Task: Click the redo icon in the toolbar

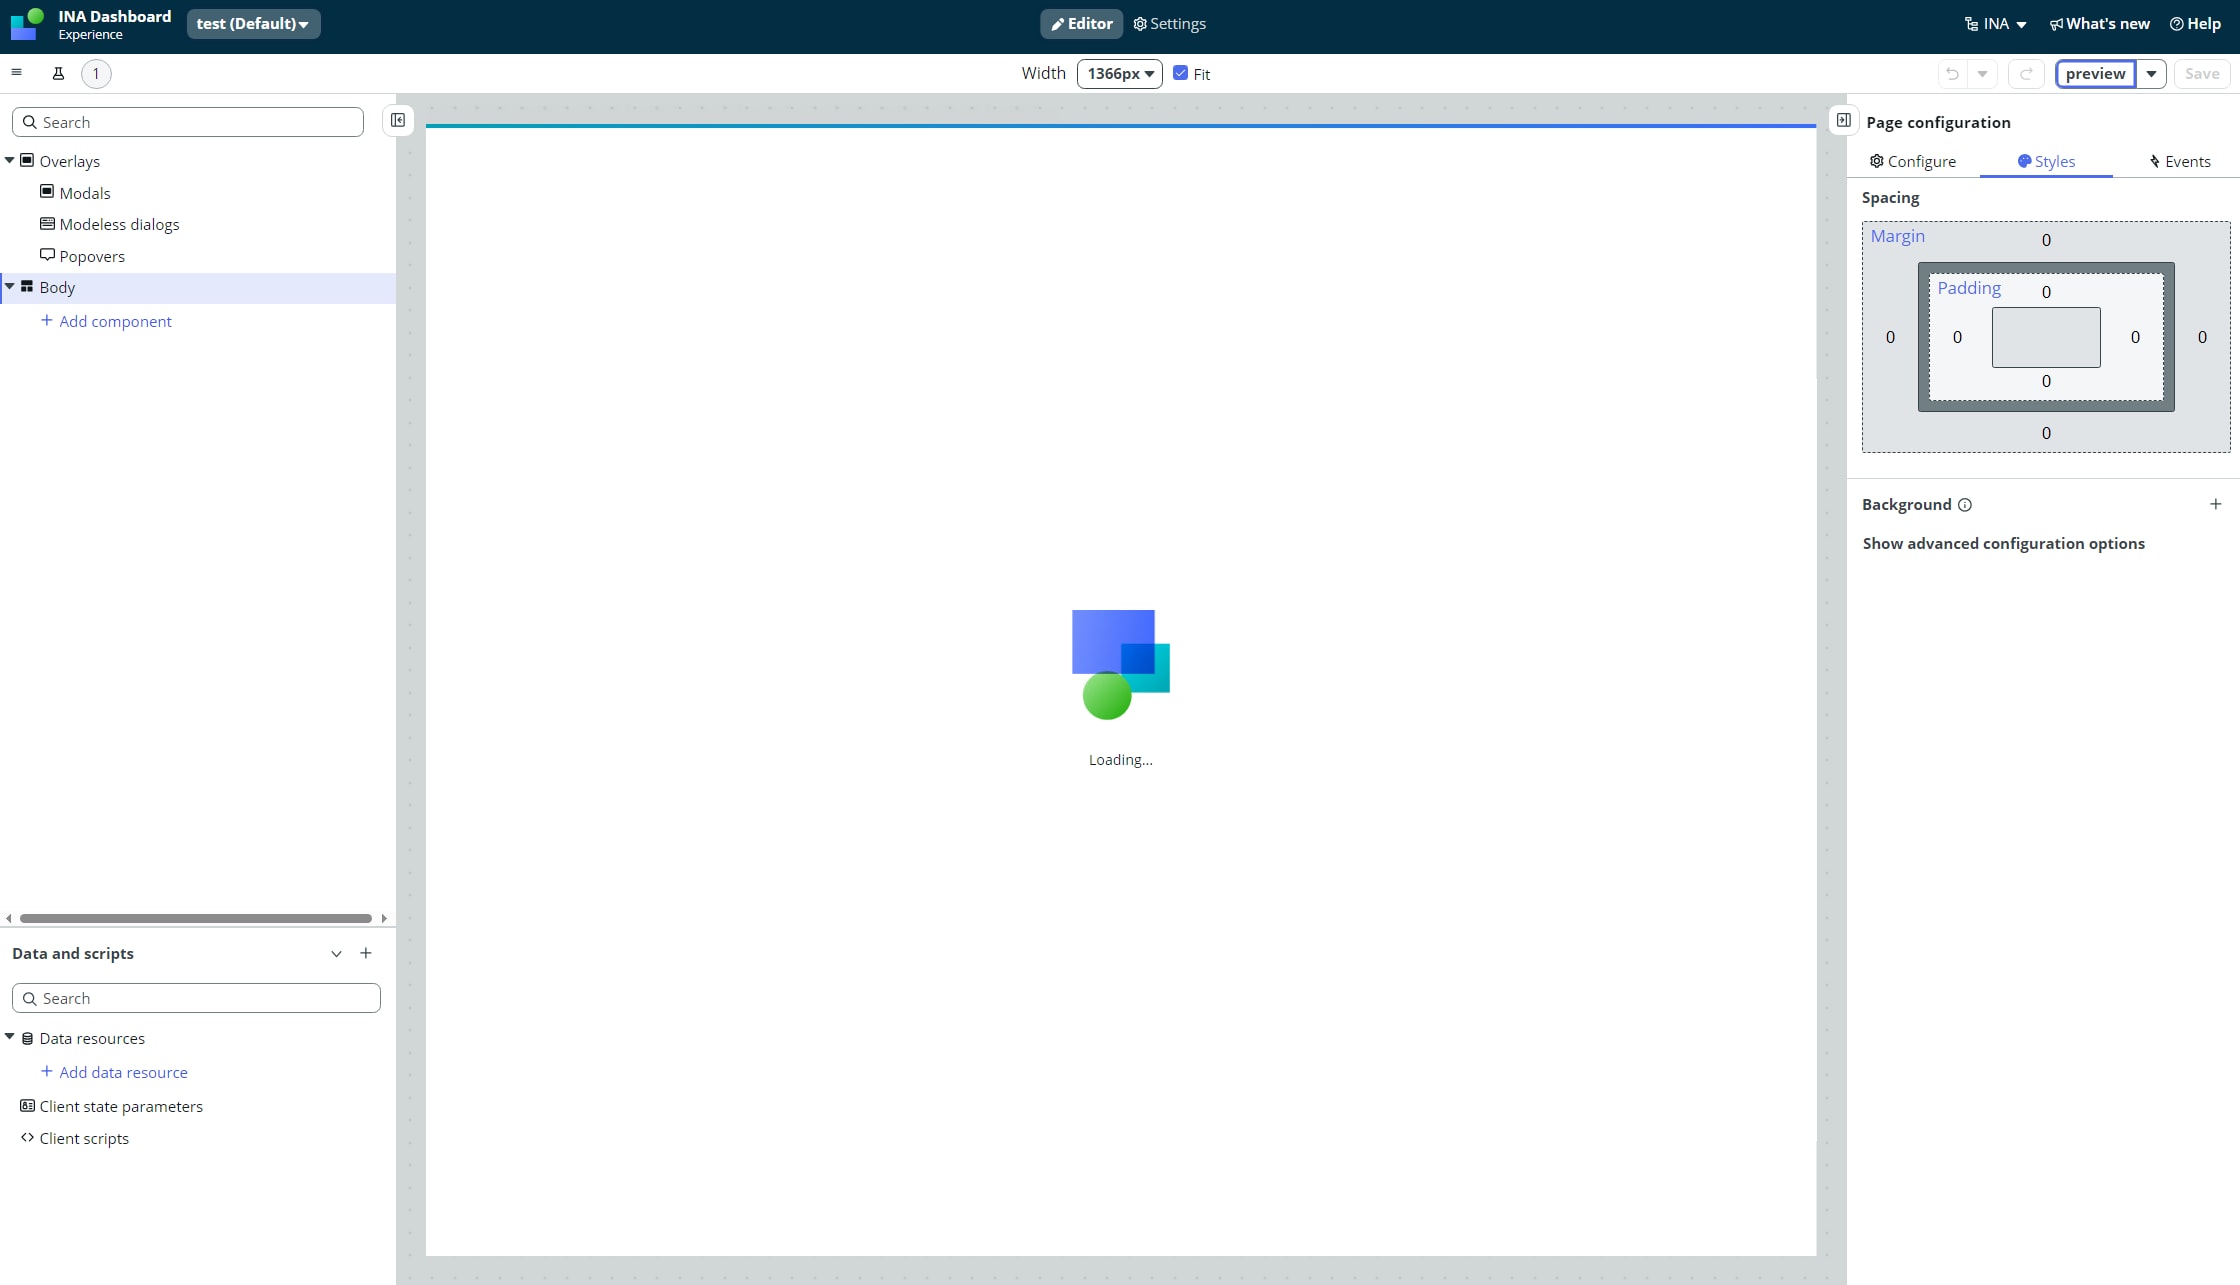Action: 2026,73
